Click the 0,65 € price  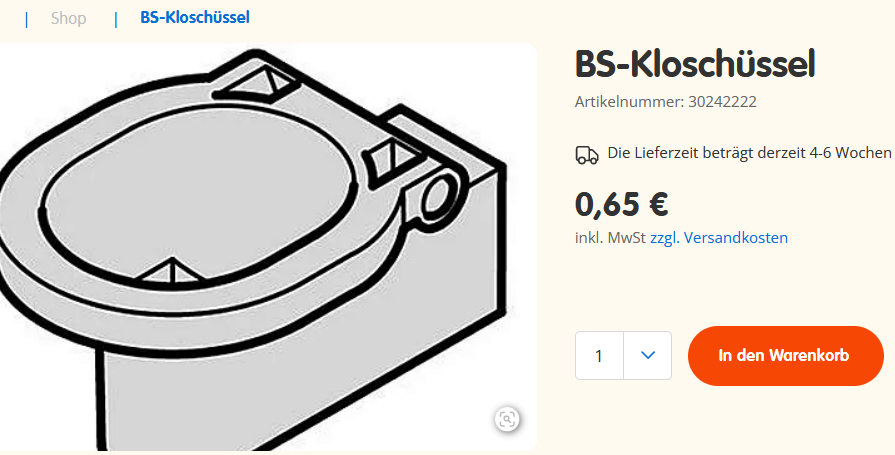tap(621, 204)
